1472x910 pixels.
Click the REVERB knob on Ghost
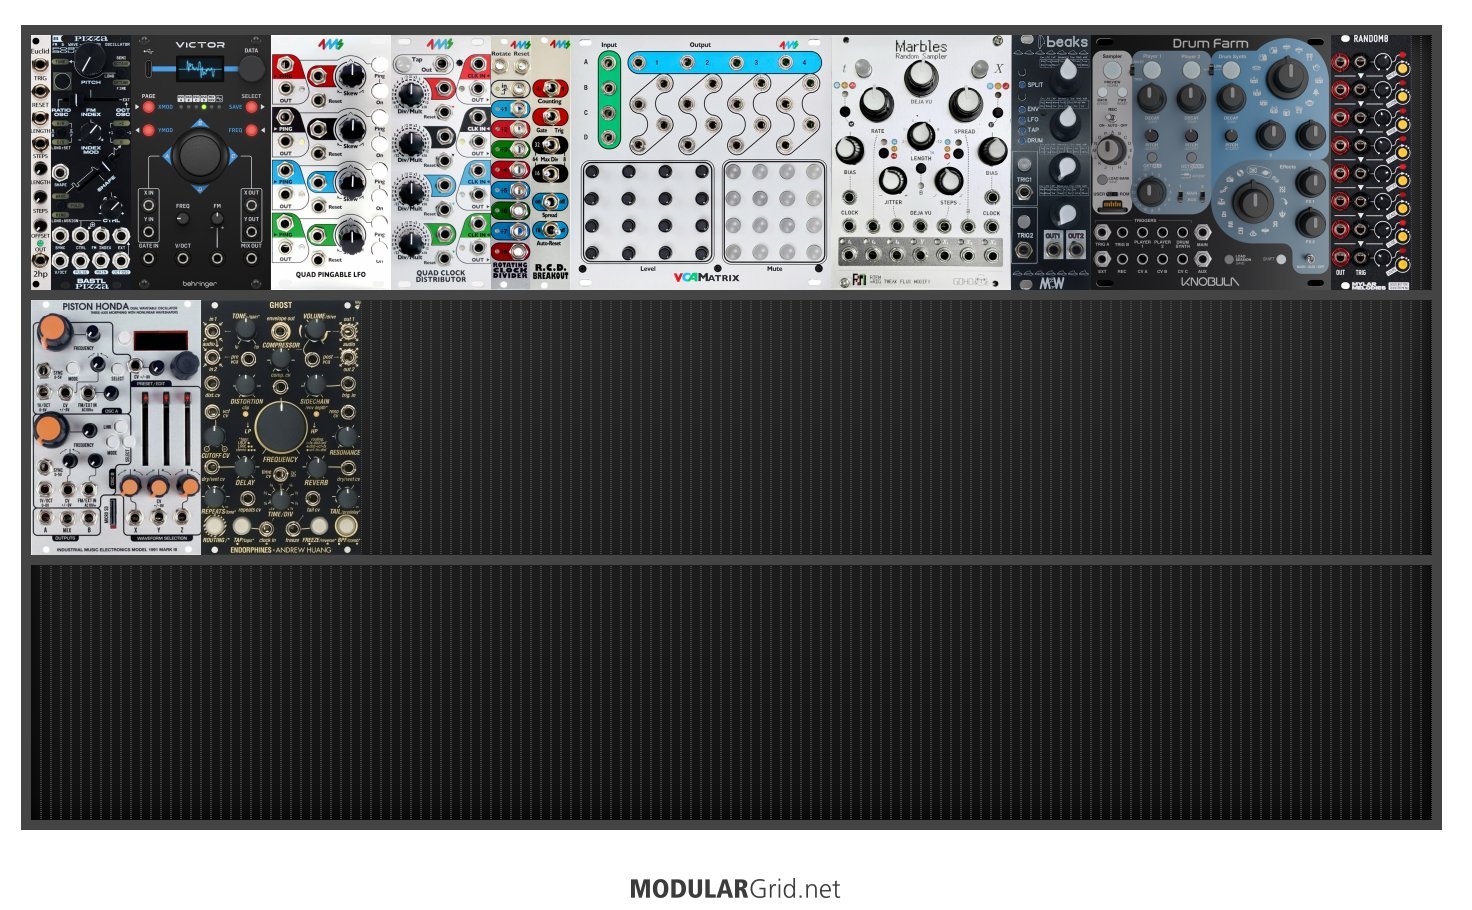pyautogui.click(x=315, y=467)
